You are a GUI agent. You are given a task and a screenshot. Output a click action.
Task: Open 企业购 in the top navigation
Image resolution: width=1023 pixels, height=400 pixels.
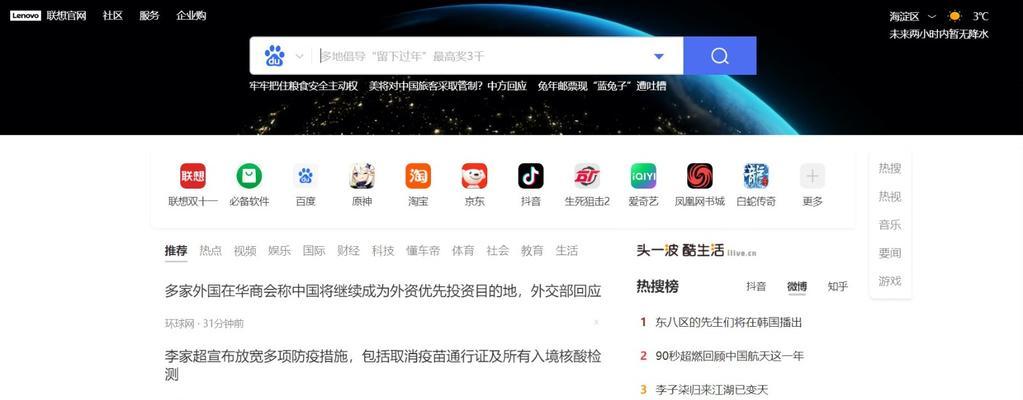191,16
